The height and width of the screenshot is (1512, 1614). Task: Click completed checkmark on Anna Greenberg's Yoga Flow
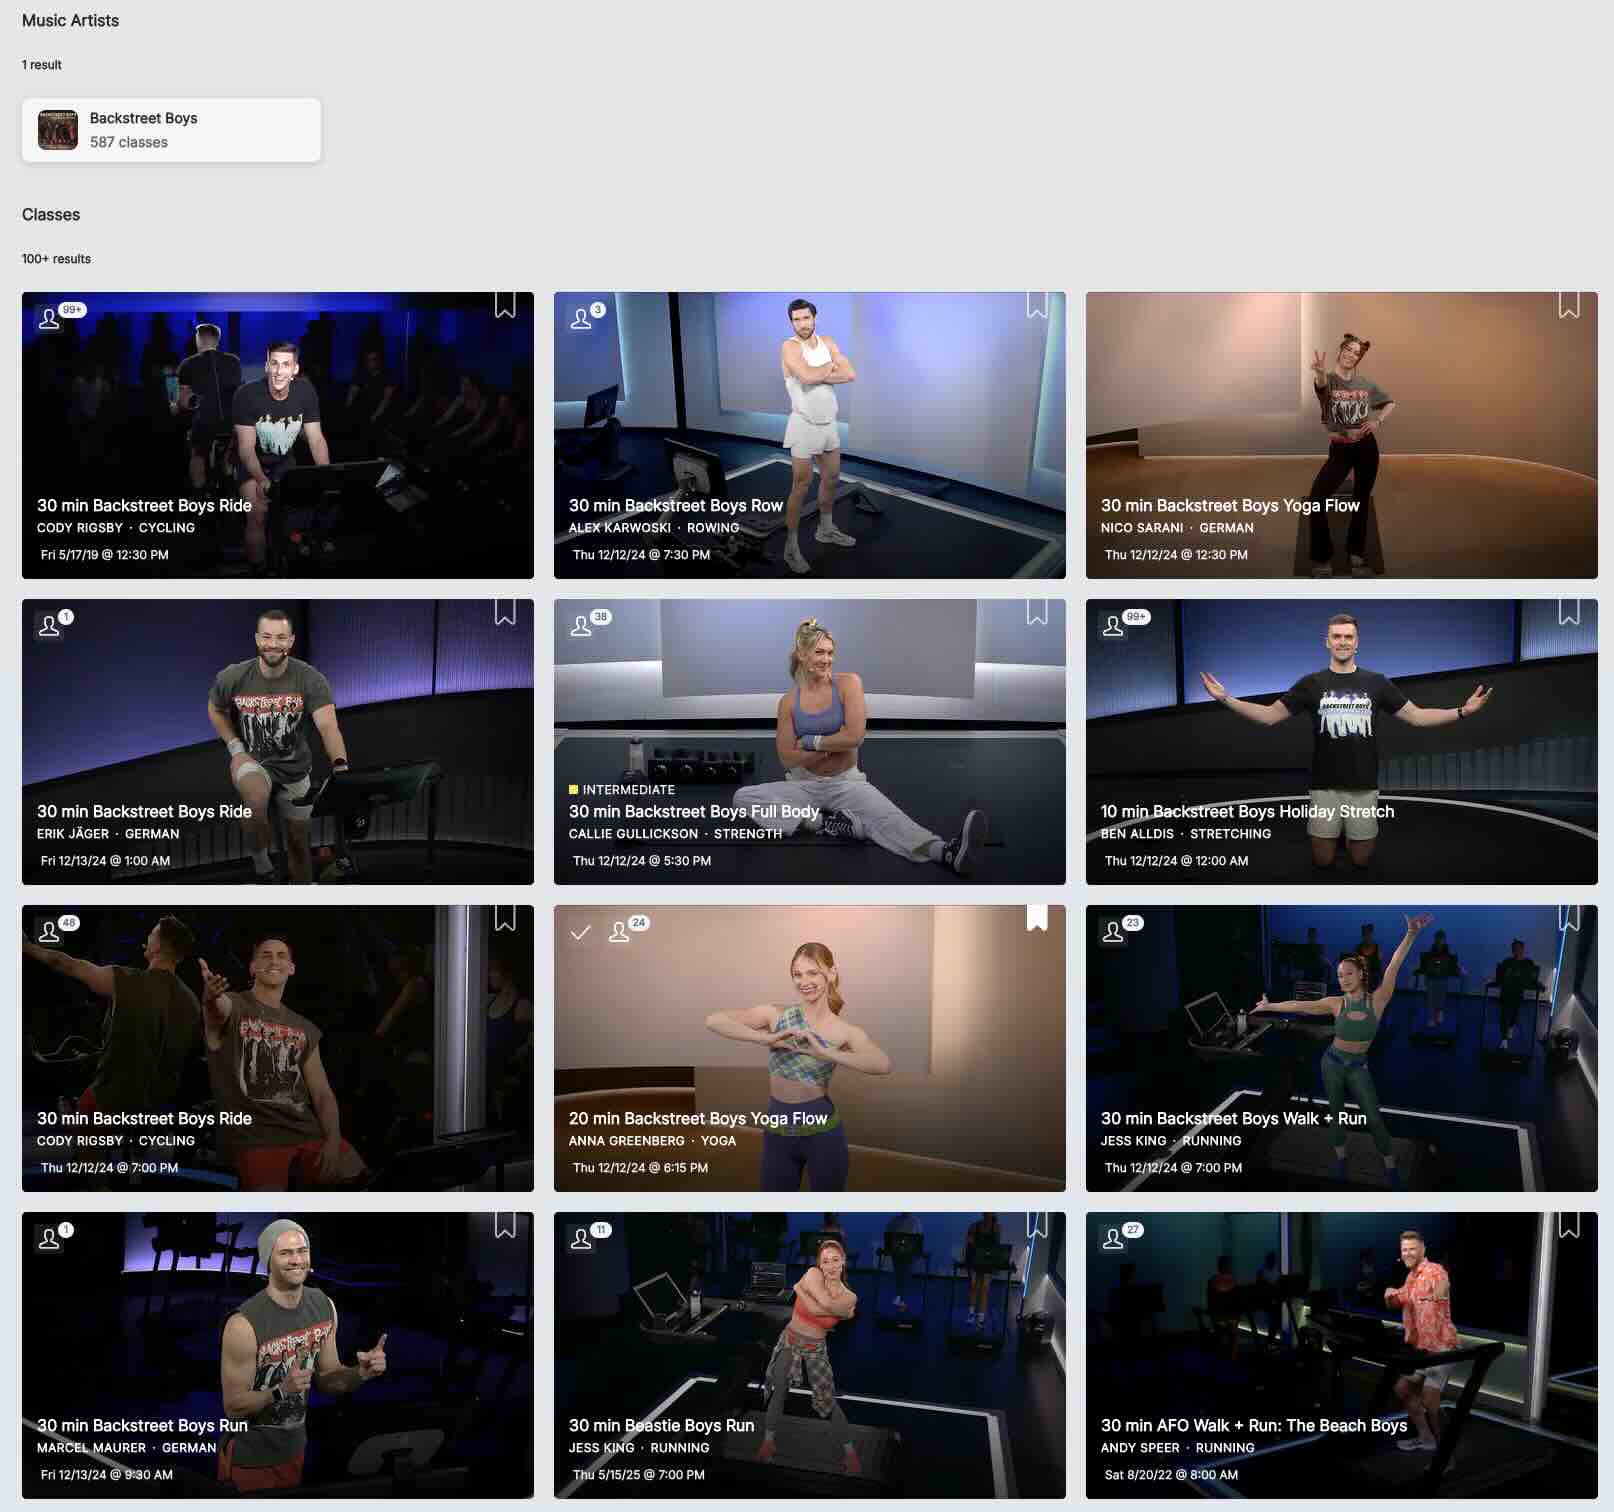click(x=580, y=932)
